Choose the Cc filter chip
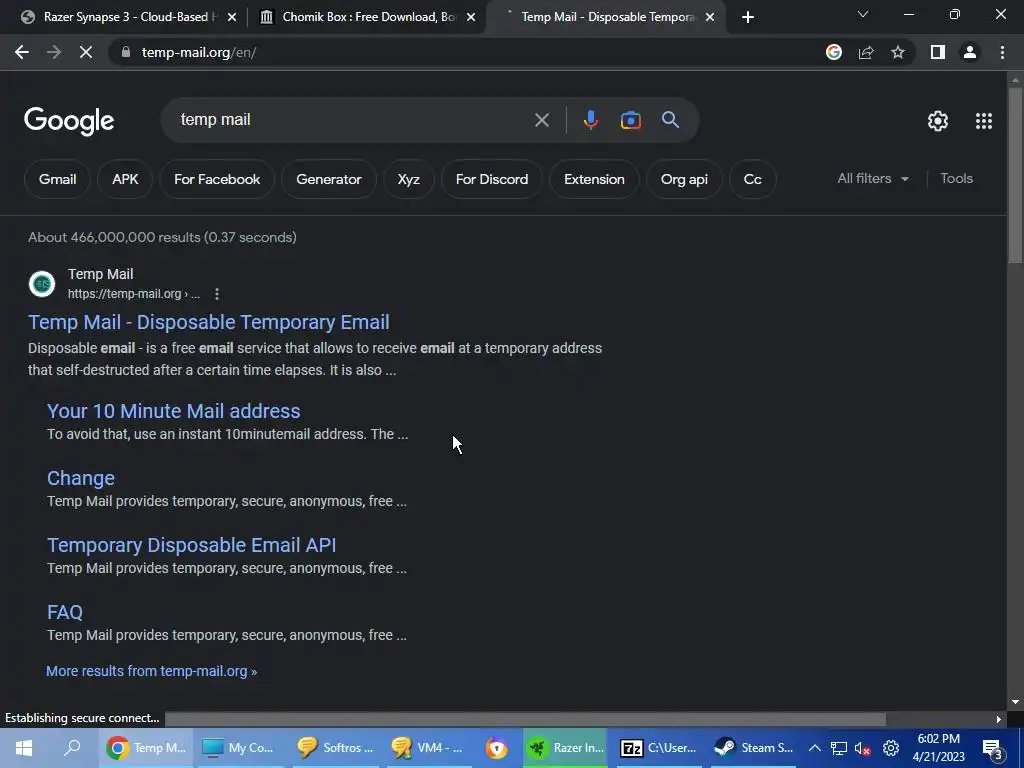Viewport: 1024px width, 768px height. click(x=752, y=179)
